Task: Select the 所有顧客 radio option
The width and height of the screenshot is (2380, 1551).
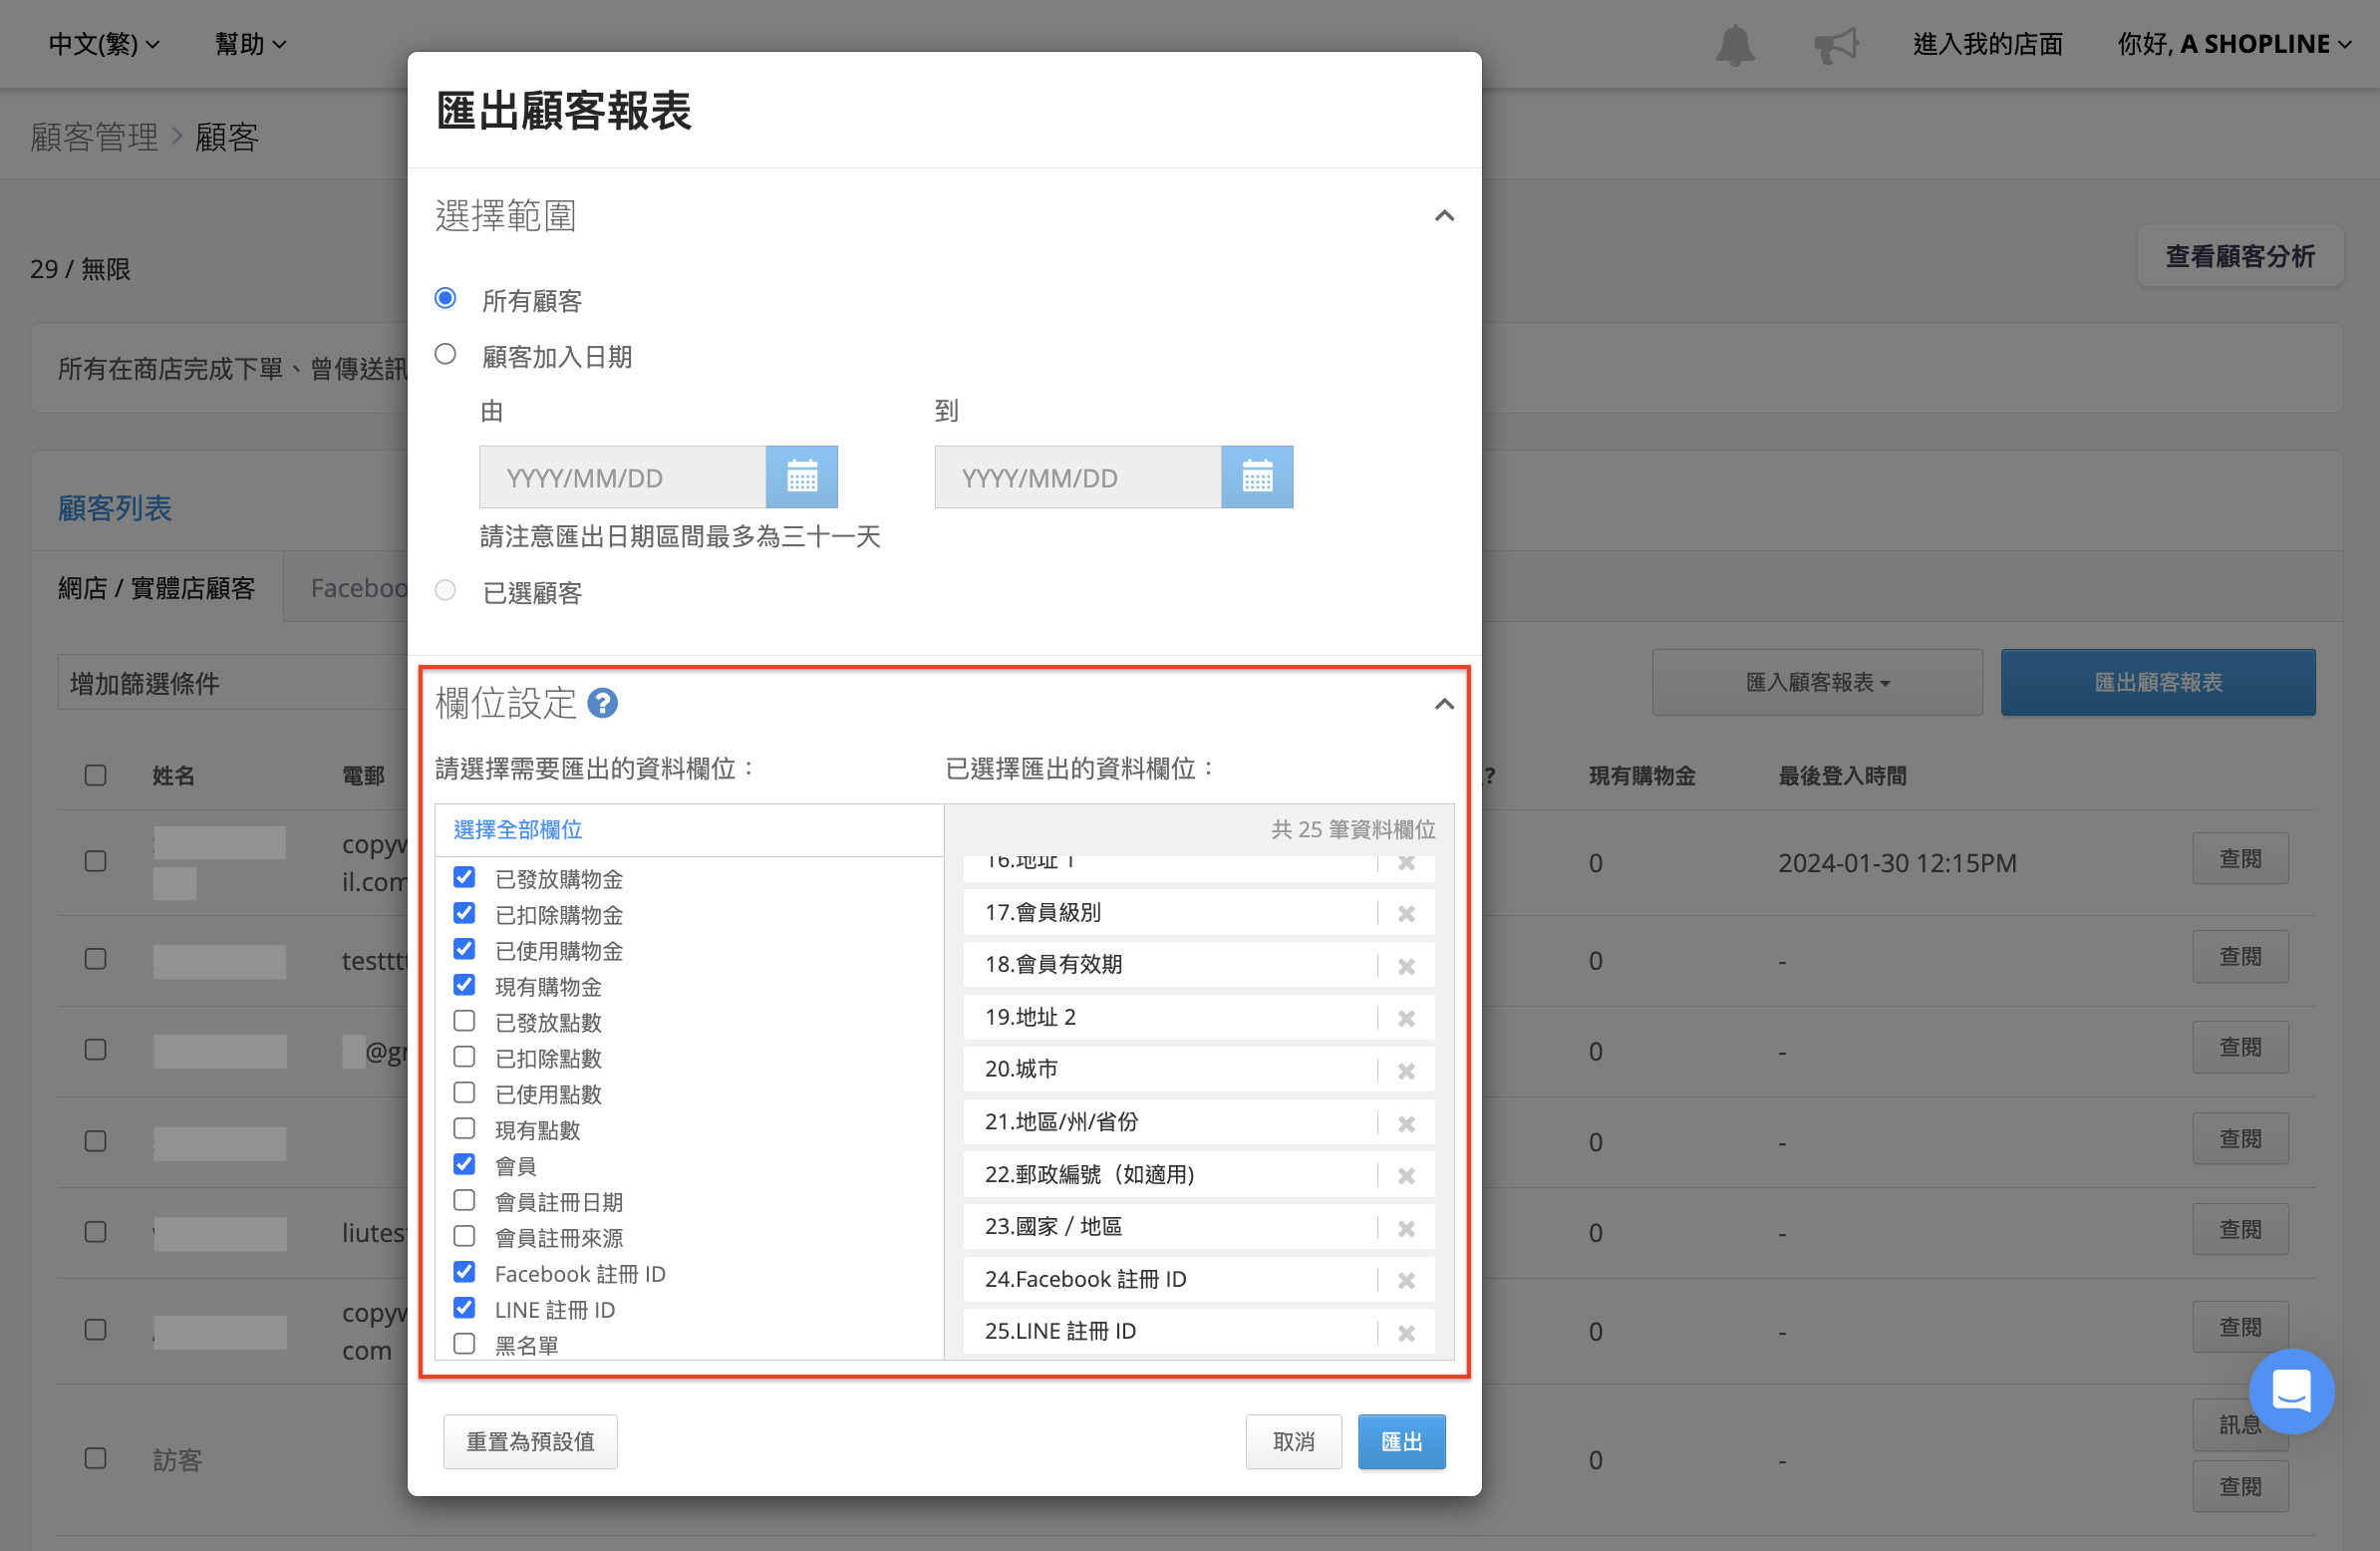Action: (x=445, y=298)
